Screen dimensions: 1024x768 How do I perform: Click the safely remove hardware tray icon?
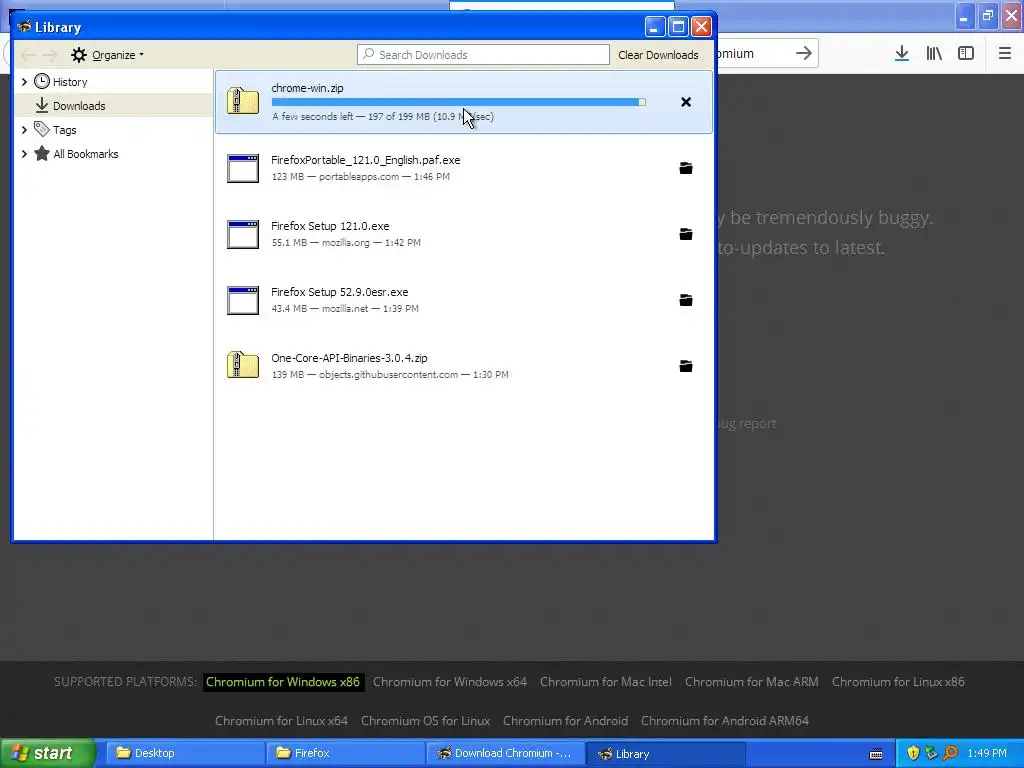point(931,753)
